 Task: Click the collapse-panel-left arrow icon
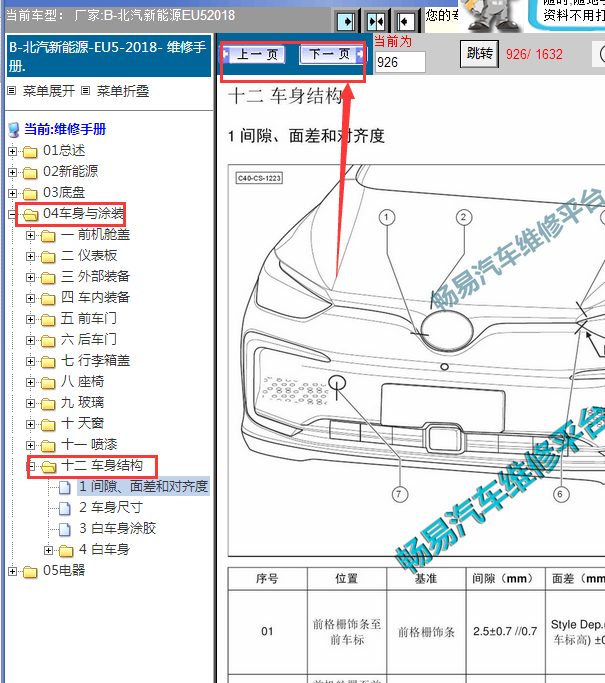pyautogui.click(x=406, y=21)
